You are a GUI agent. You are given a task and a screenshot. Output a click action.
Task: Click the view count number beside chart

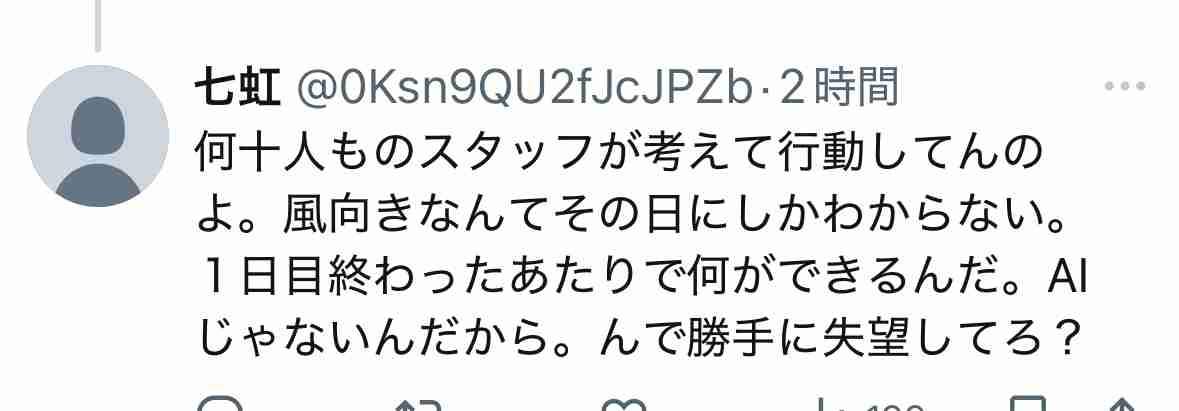click(x=895, y=406)
